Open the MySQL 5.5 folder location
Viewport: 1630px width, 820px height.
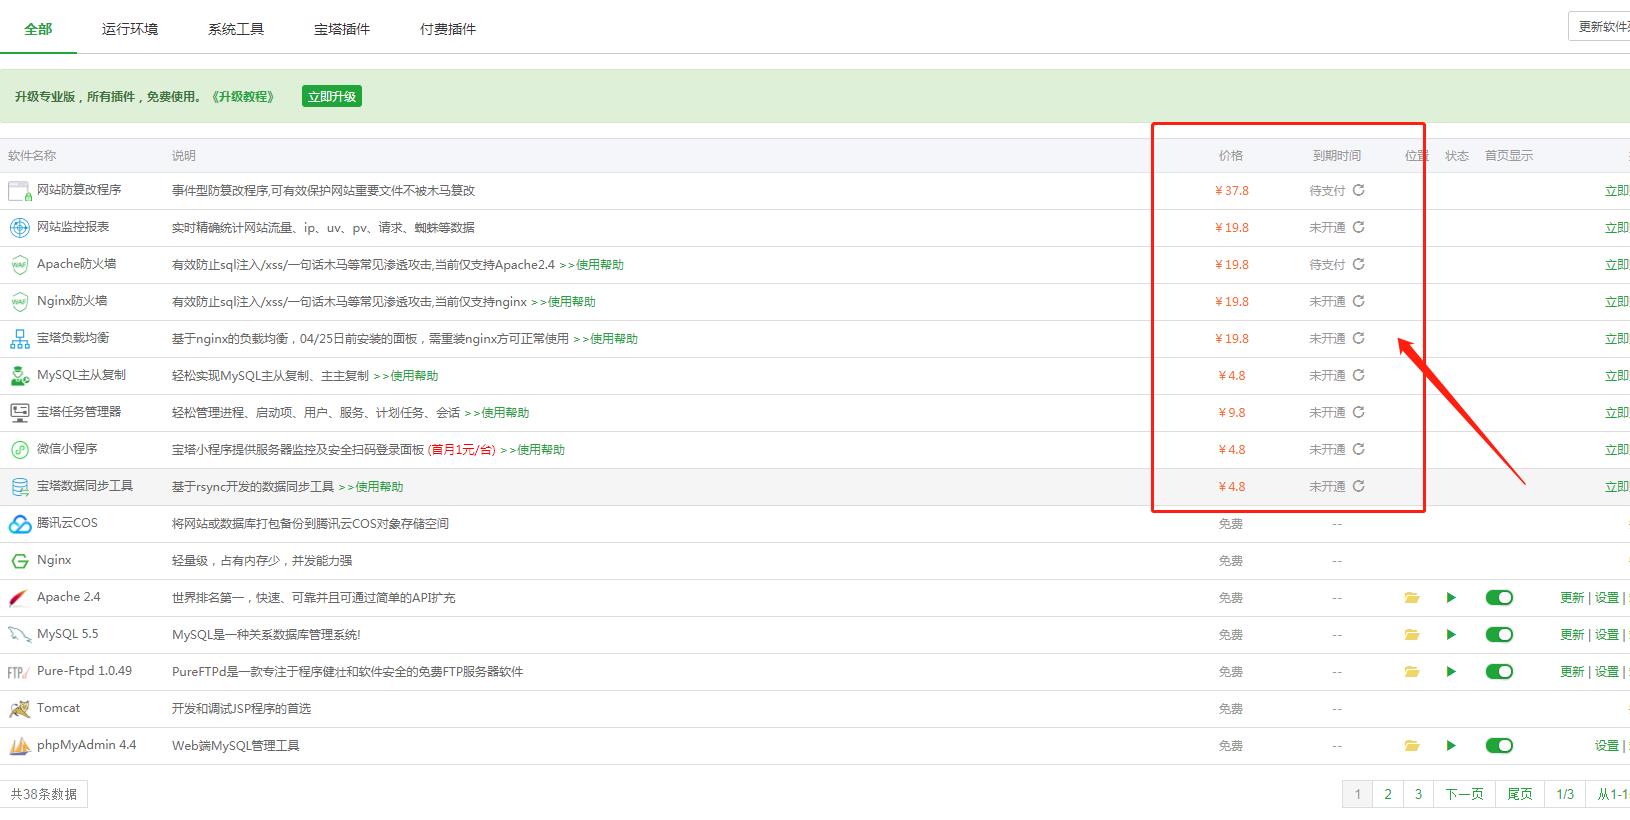[x=1412, y=635]
